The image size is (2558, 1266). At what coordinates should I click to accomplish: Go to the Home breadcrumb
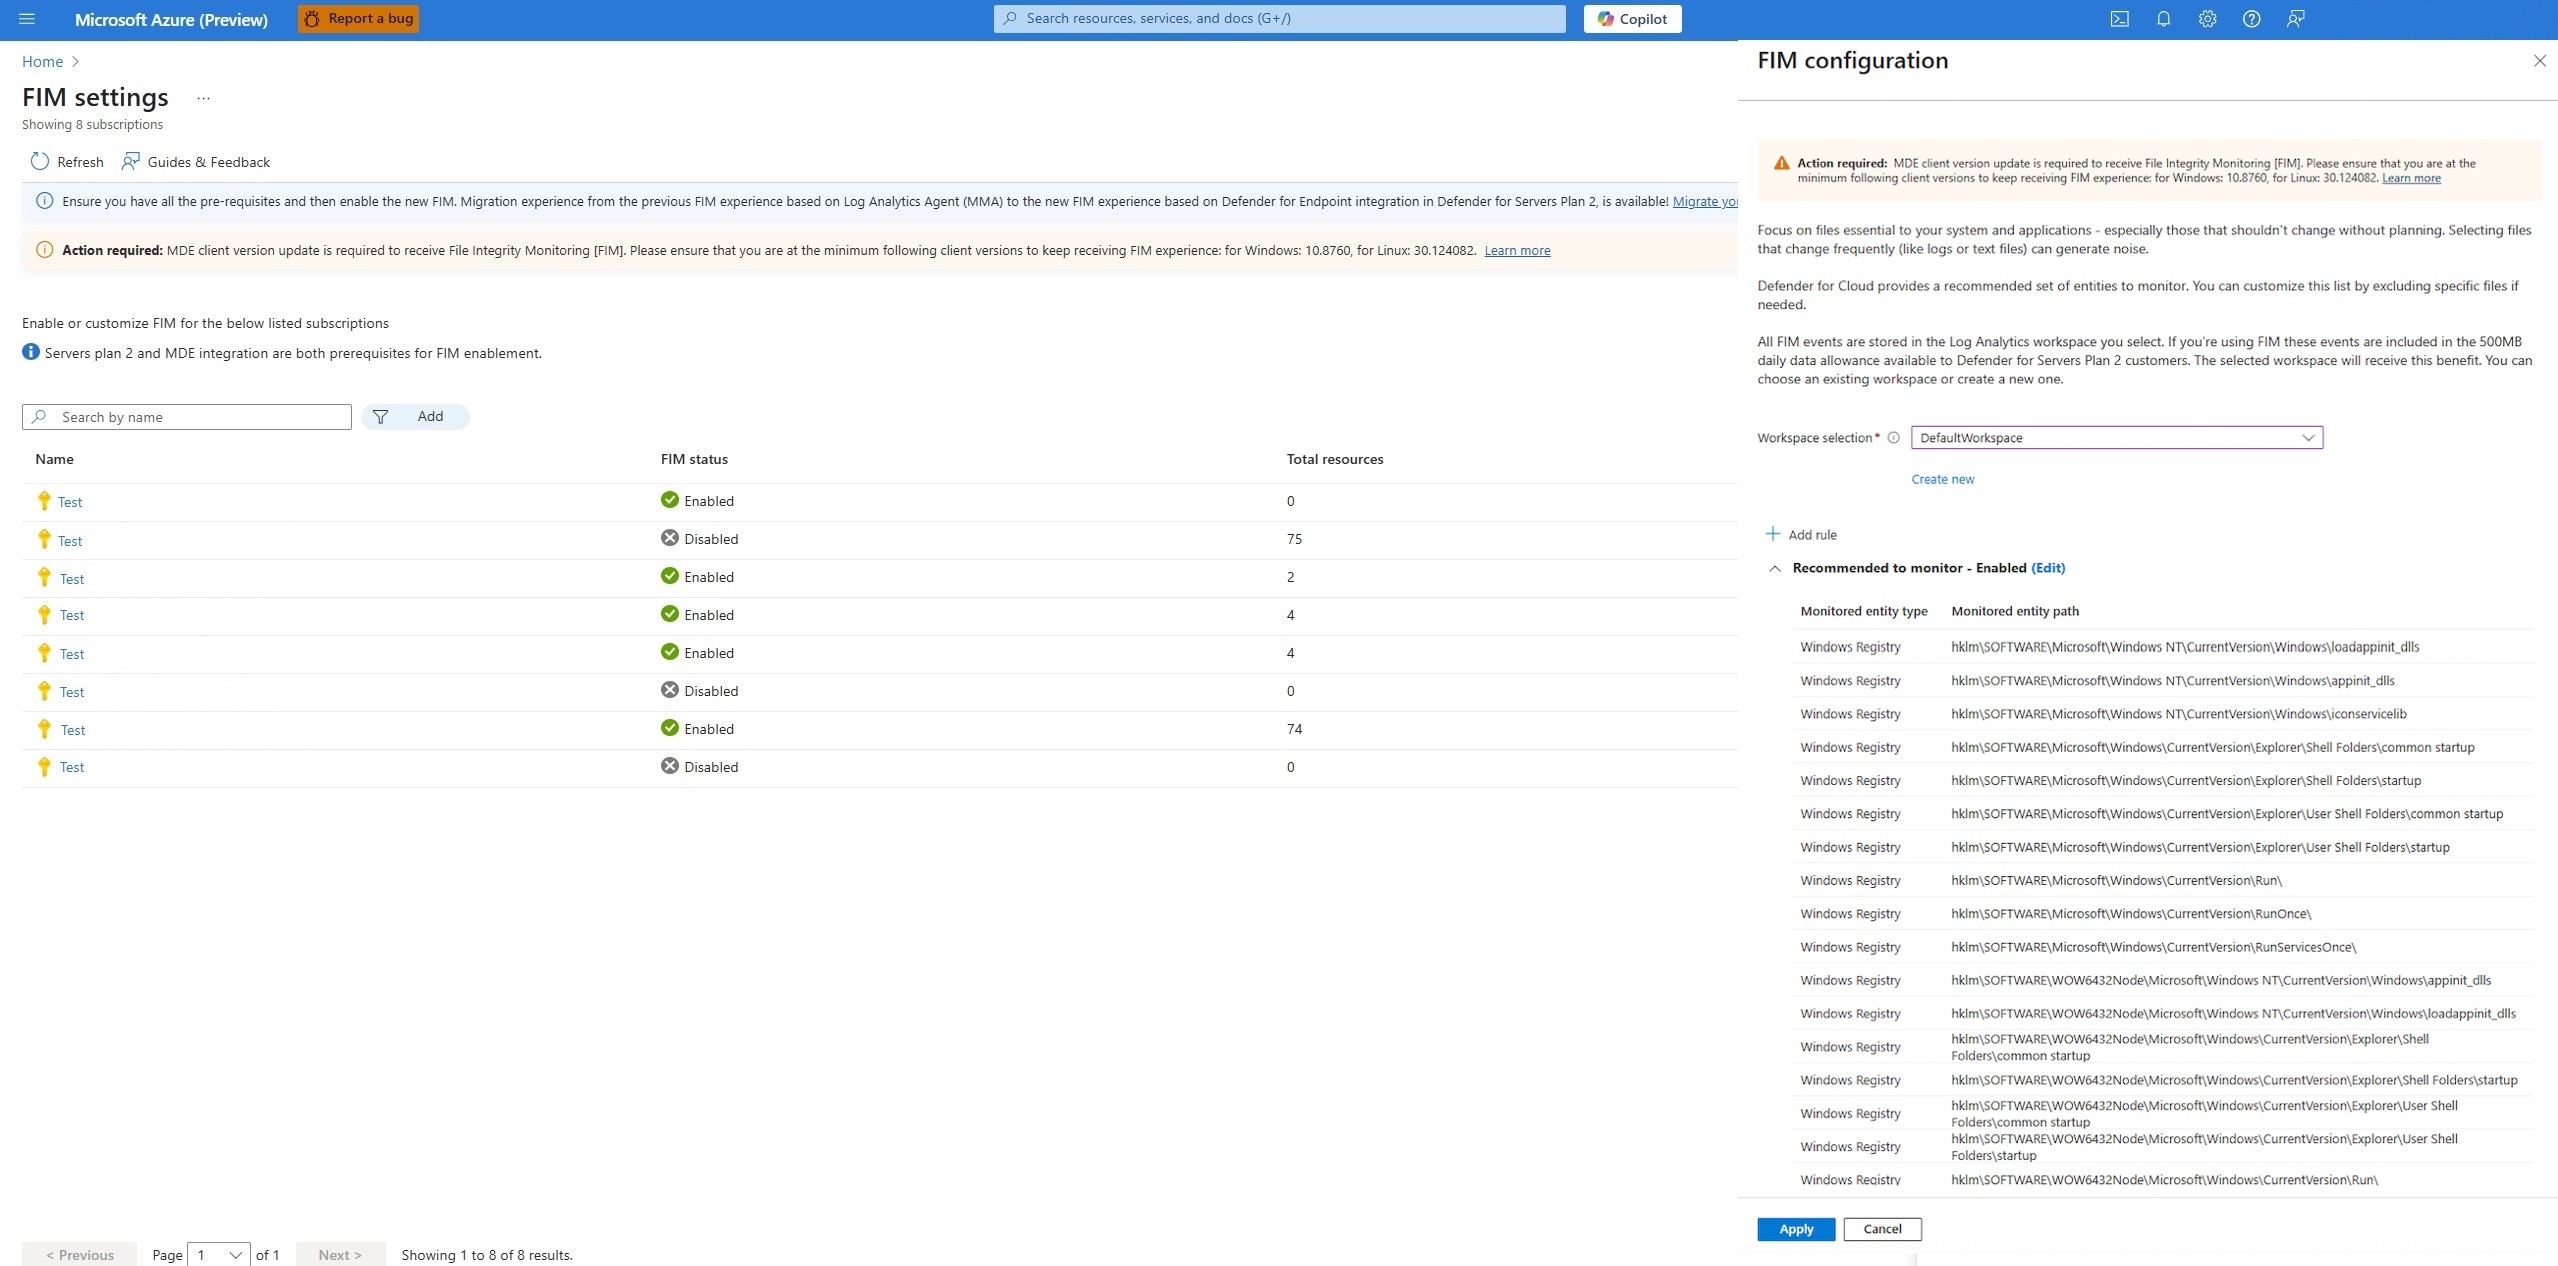42,62
